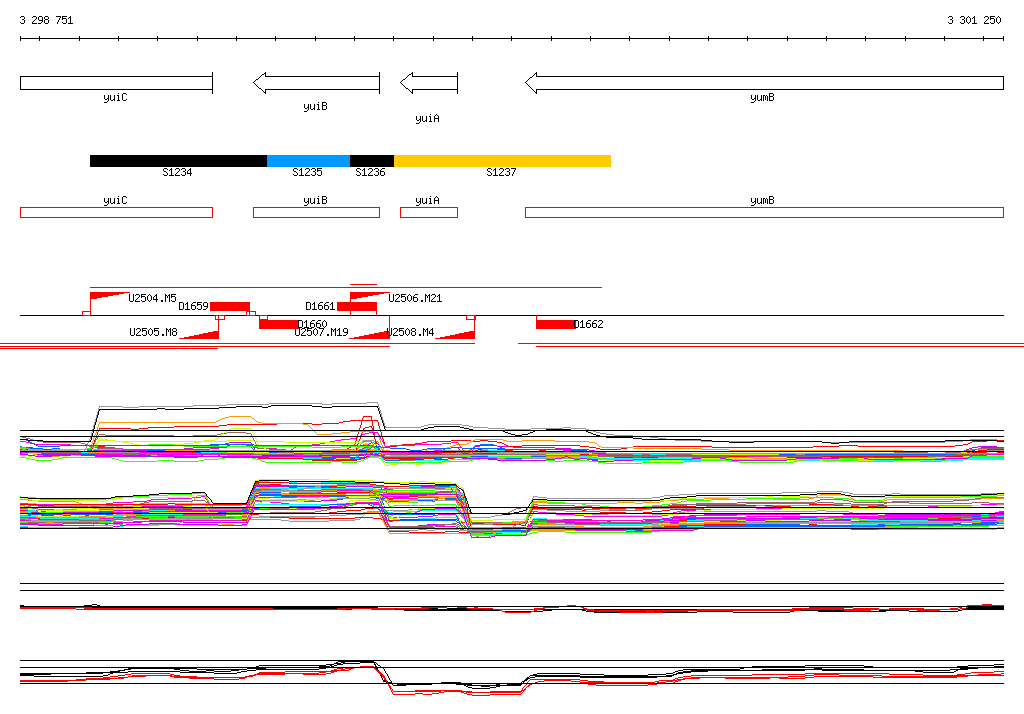The height and width of the screenshot is (714, 1024).
Task: Click the U2507.M19 red triangle marker
Action: [x=371, y=334]
